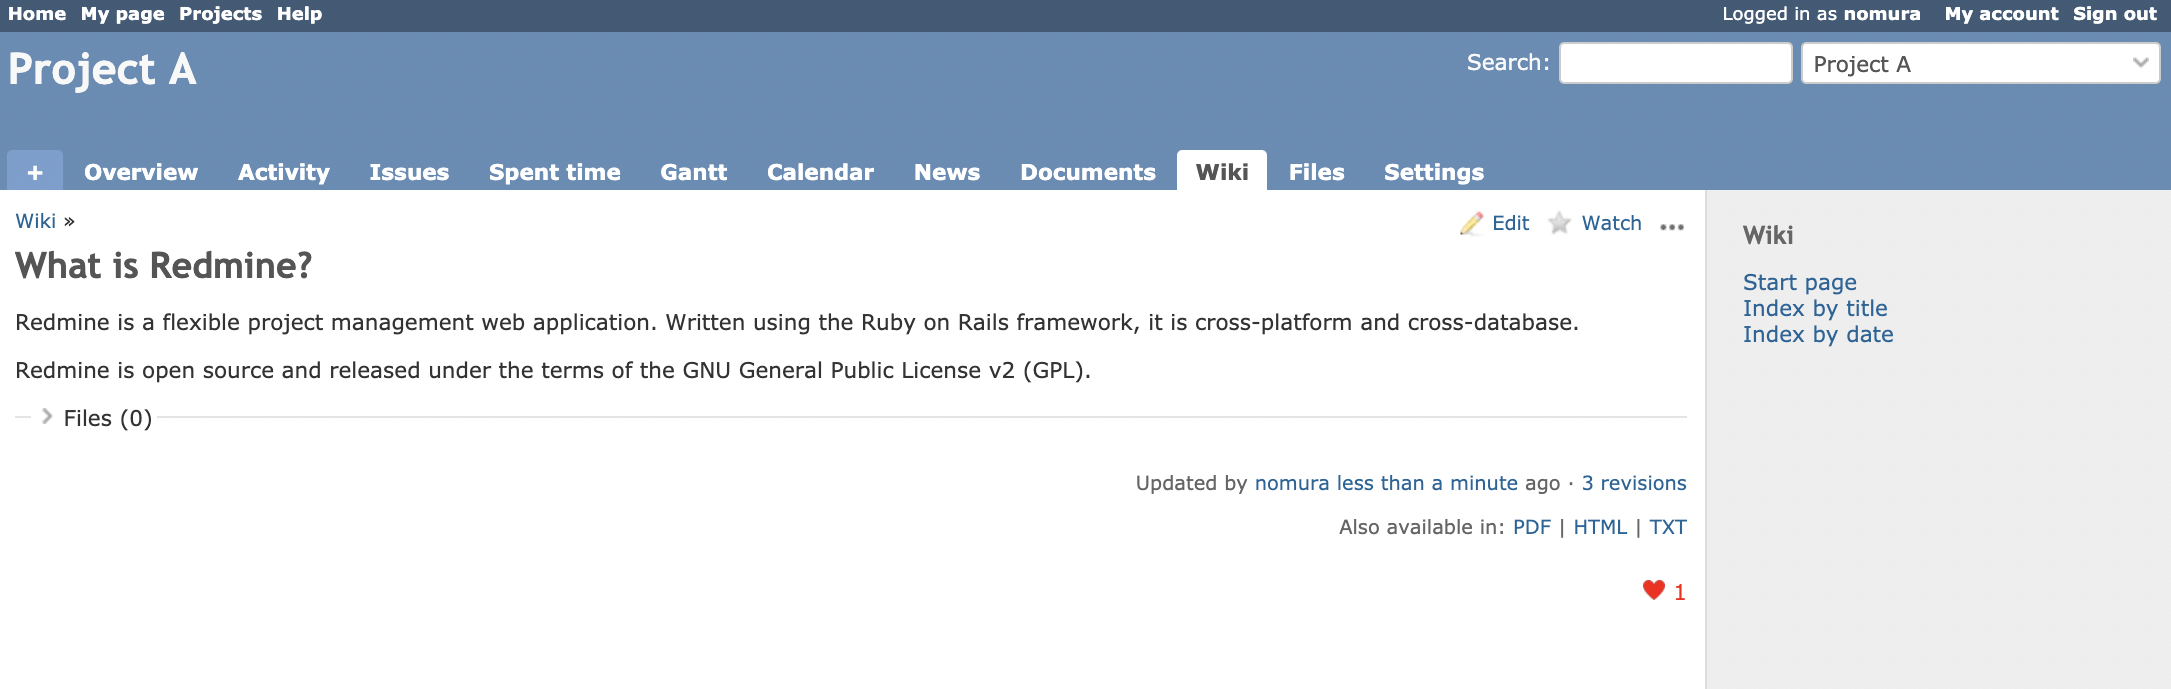Click the Sign out link
The width and height of the screenshot is (2171, 689).
[x=2115, y=14]
